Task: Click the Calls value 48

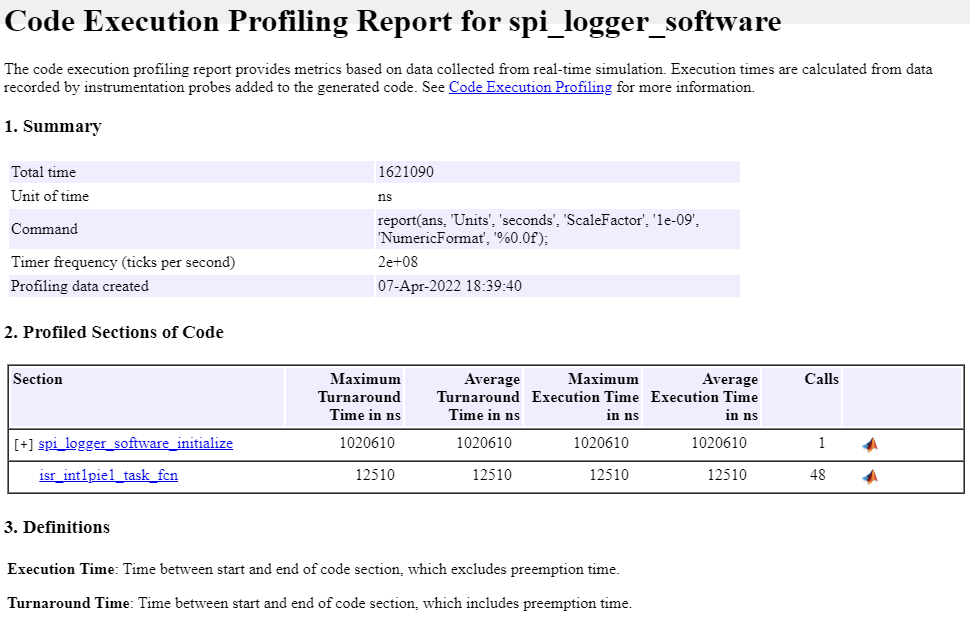Action: pos(817,476)
